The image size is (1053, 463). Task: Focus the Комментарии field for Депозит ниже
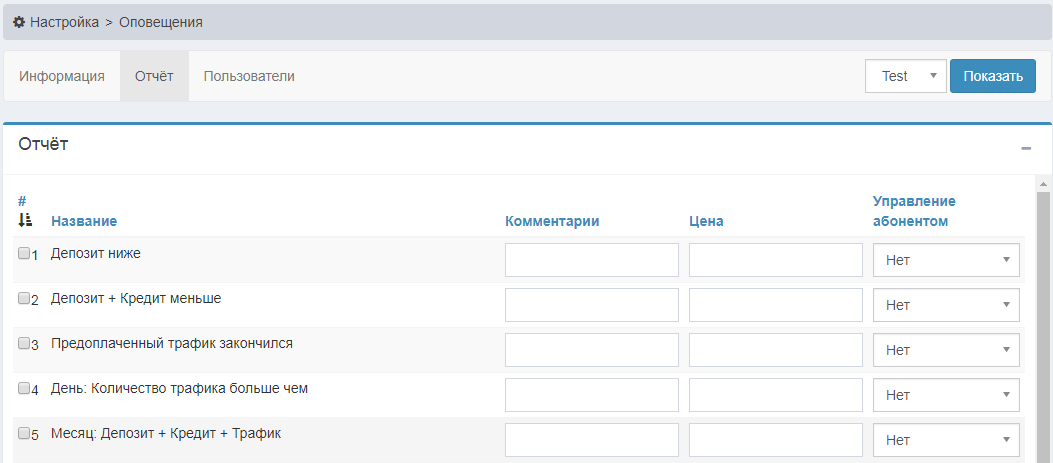[x=591, y=260]
